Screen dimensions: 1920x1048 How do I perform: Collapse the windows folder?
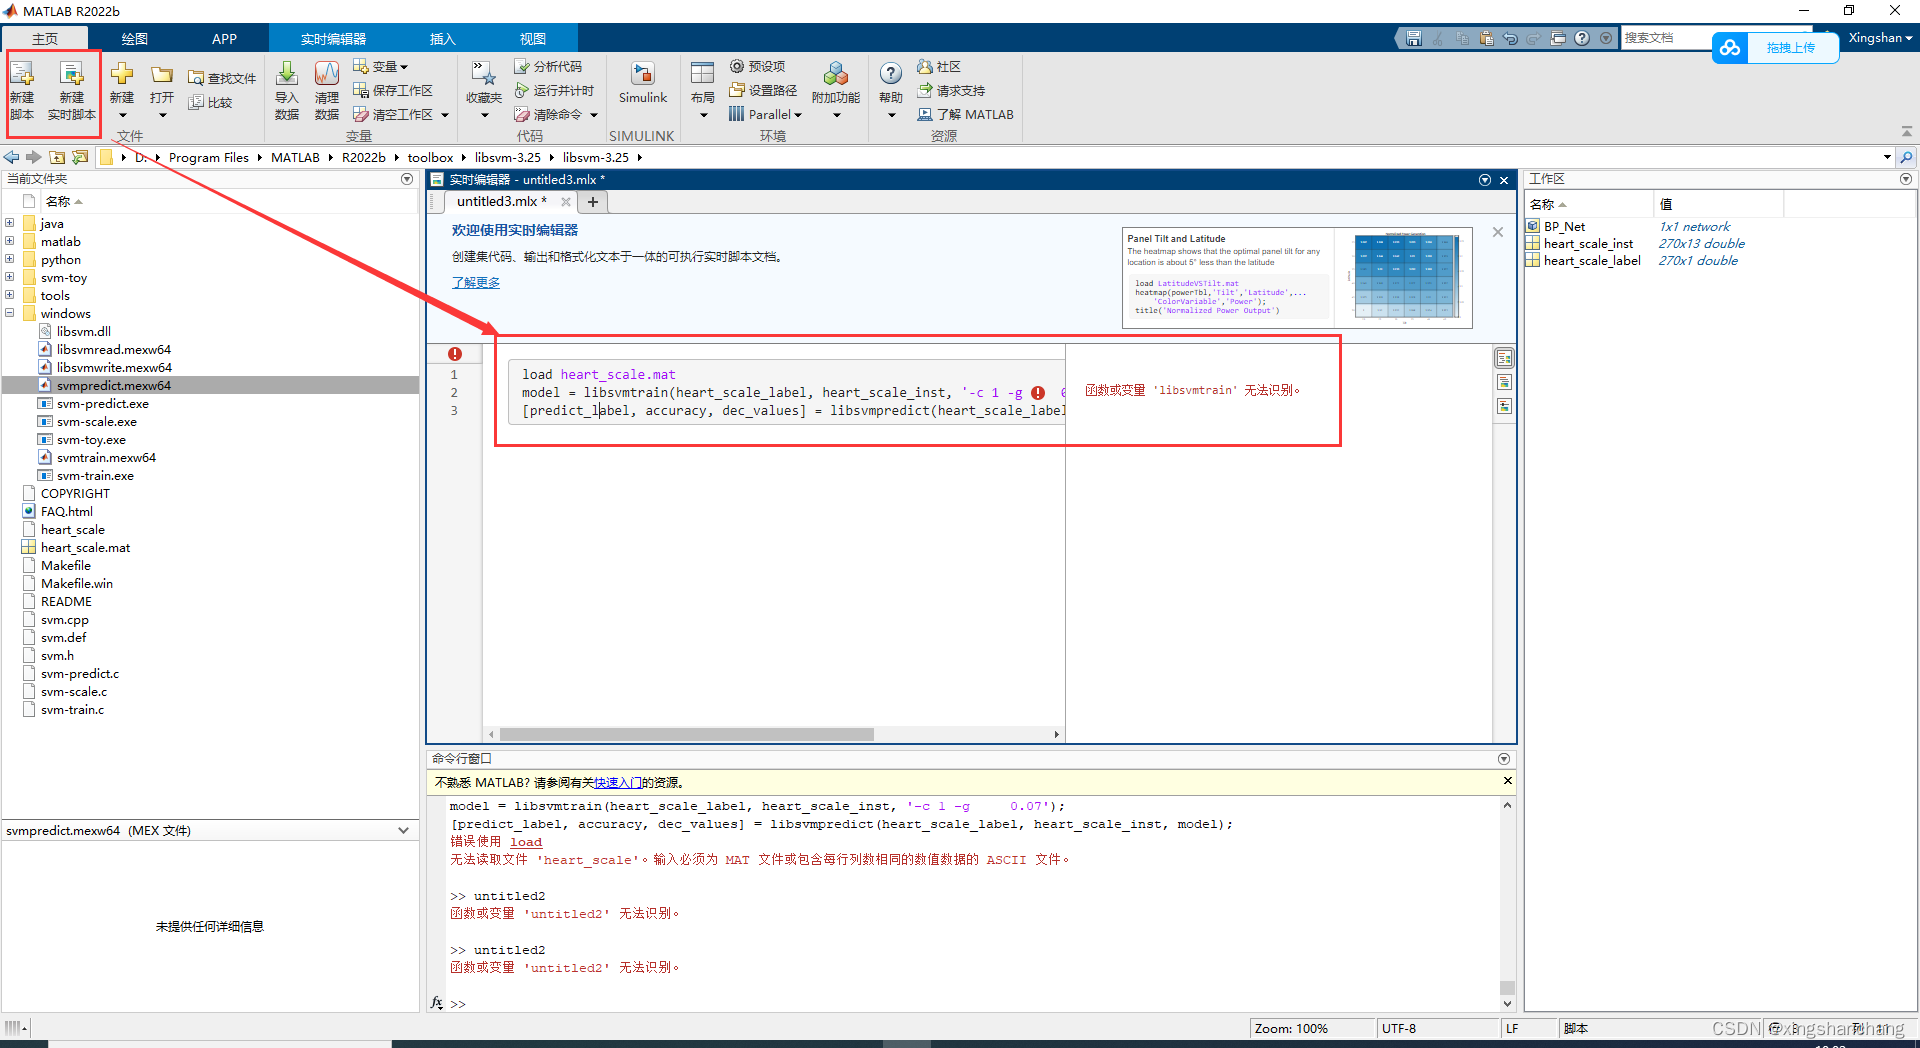9,313
